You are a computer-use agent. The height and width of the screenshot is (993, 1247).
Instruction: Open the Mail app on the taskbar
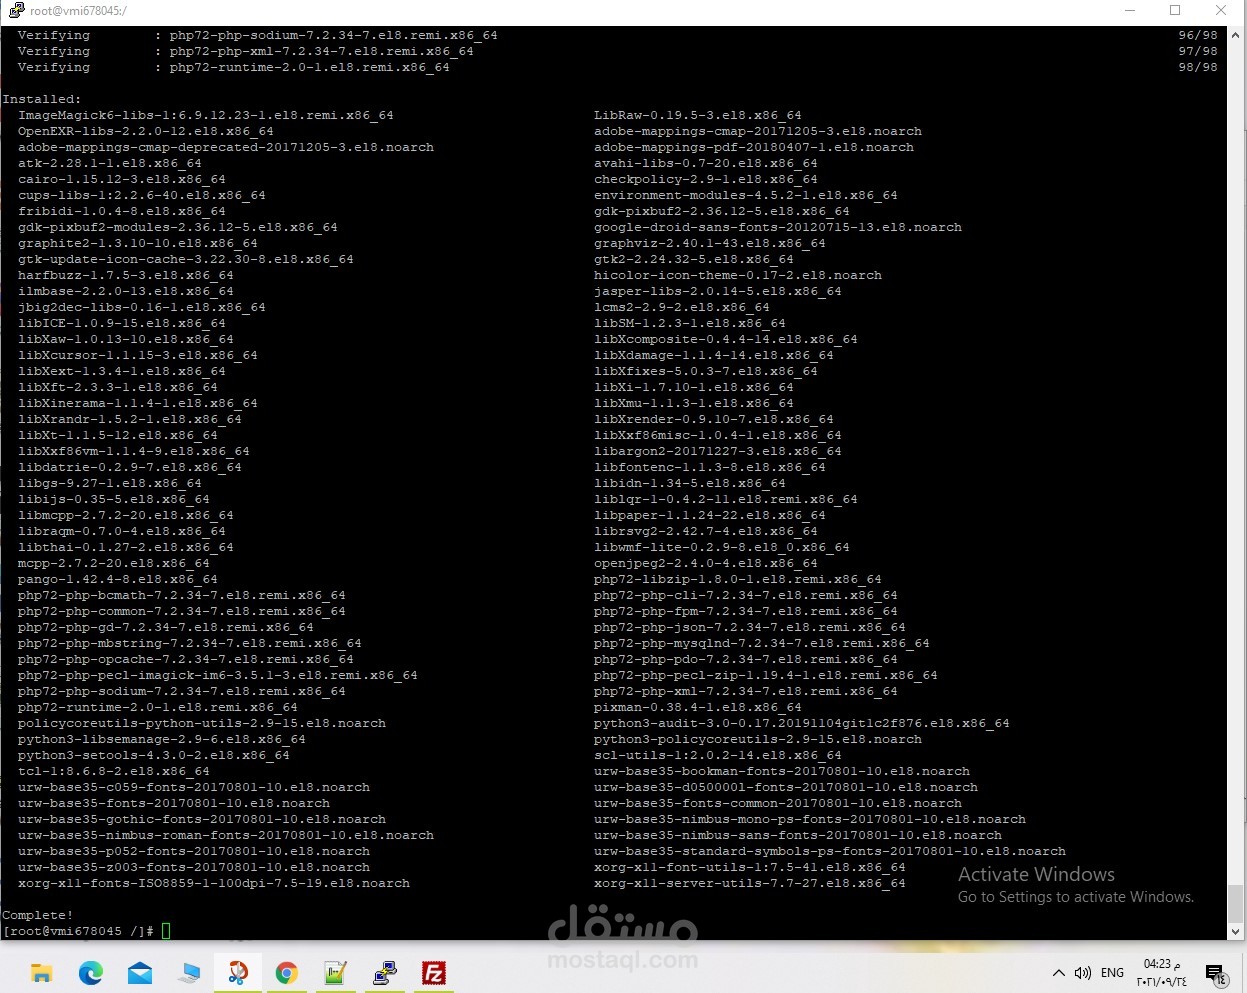pyautogui.click(x=140, y=973)
